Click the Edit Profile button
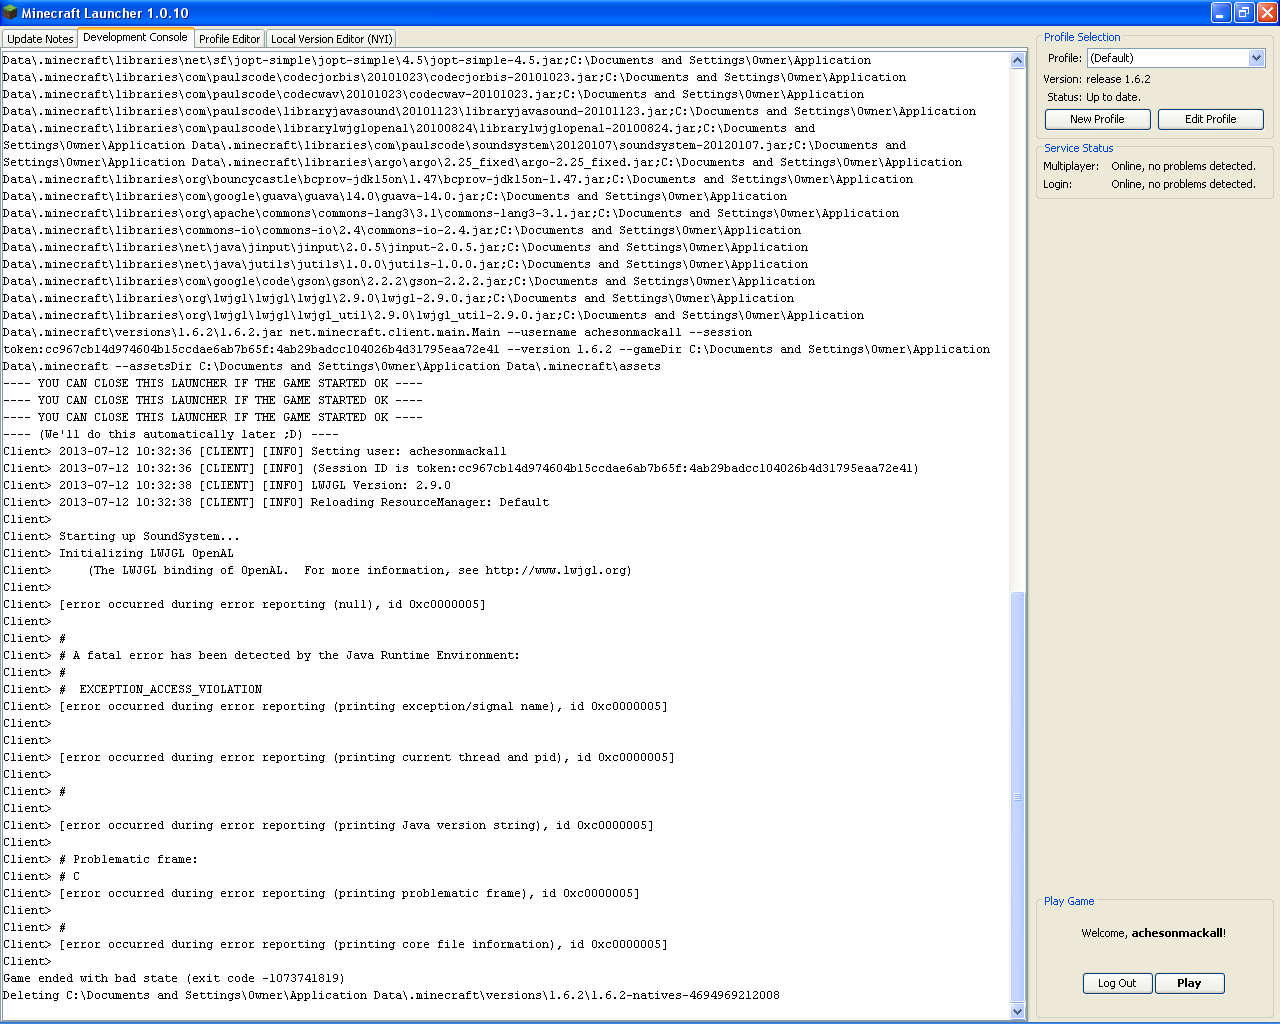This screenshot has width=1280, height=1024. (x=1210, y=119)
